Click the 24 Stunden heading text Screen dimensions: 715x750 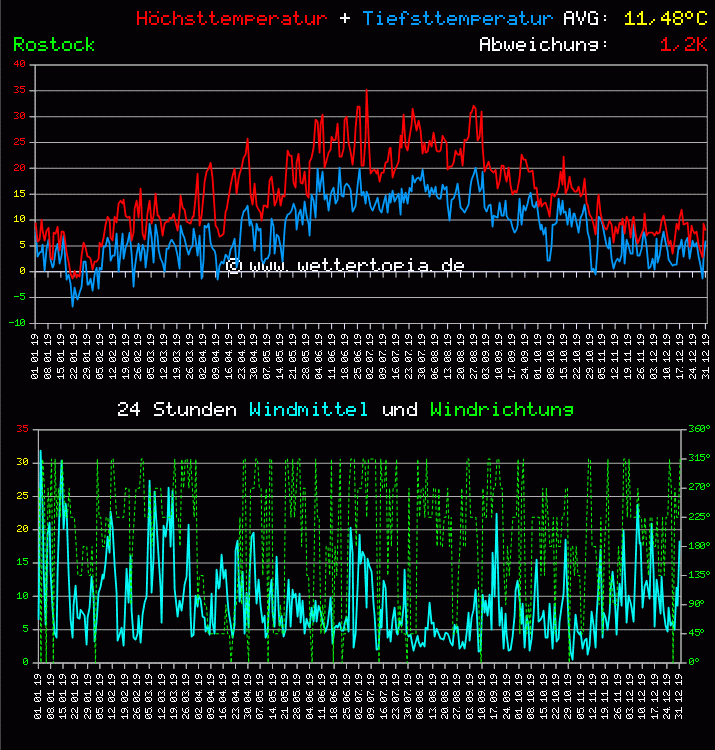pos(176,409)
